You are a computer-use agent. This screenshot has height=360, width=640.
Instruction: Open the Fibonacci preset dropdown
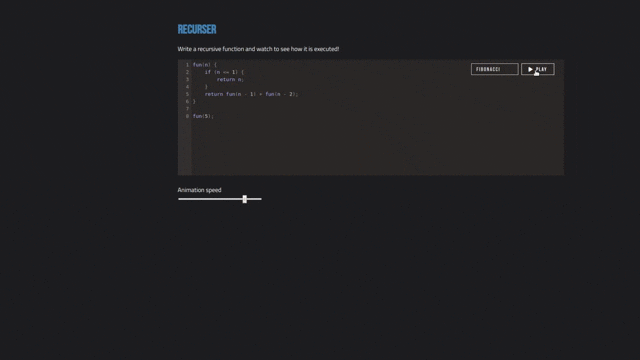pyautogui.click(x=495, y=69)
